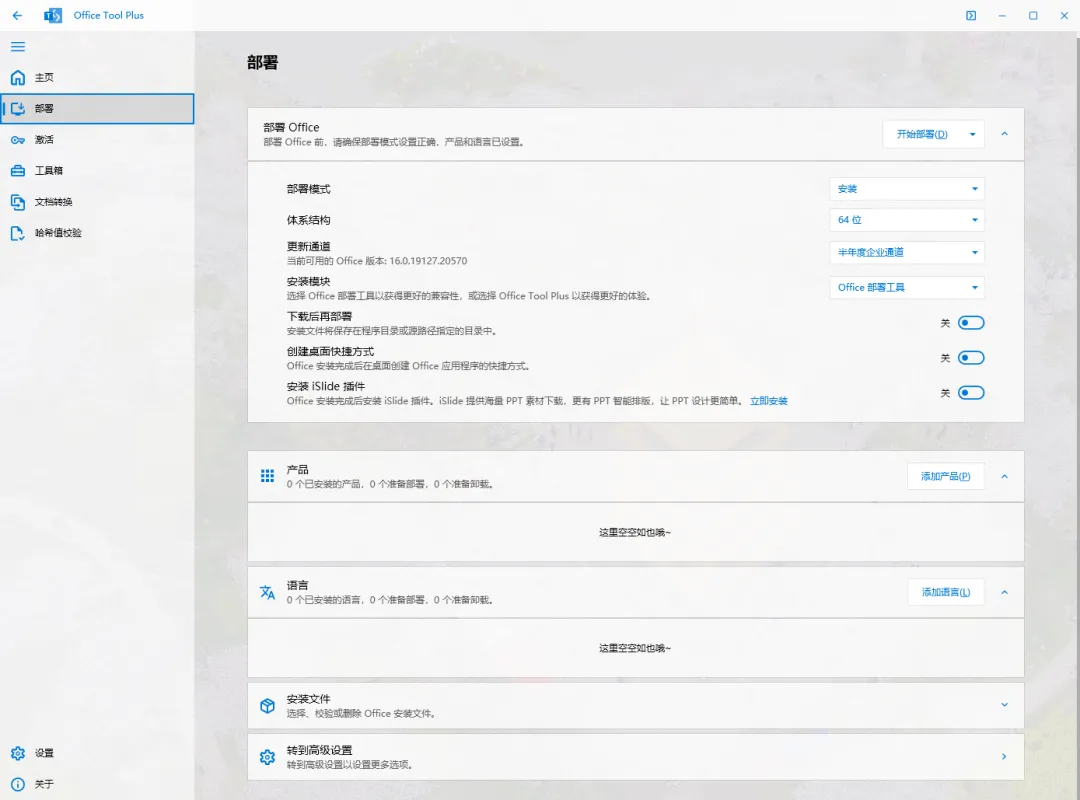Click the 部署 deploy sidebar icon
The height and width of the screenshot is (800, 1080).
pyautogui.click(x=18, y=108)
